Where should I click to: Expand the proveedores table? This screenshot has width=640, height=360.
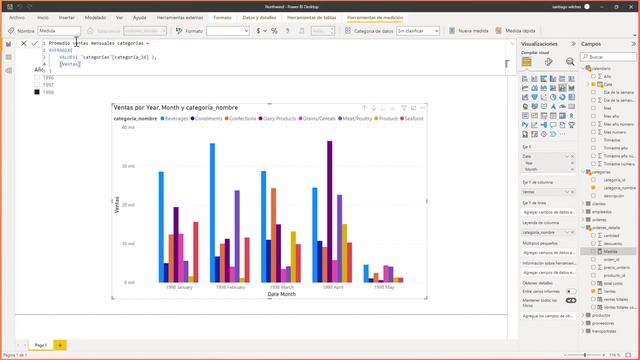583,323
